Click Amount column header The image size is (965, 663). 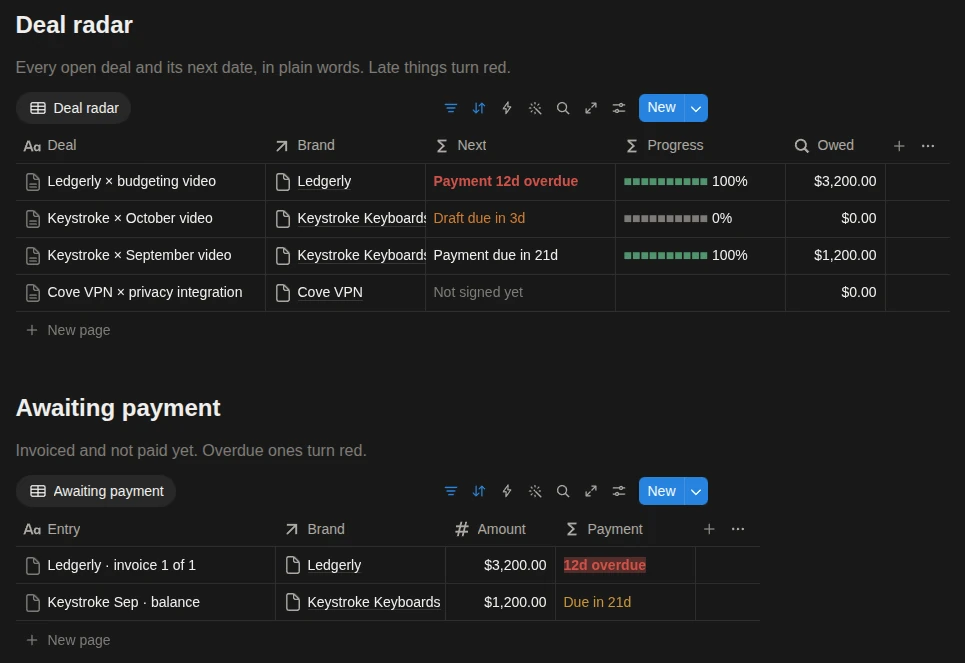[x=500, y=529]
